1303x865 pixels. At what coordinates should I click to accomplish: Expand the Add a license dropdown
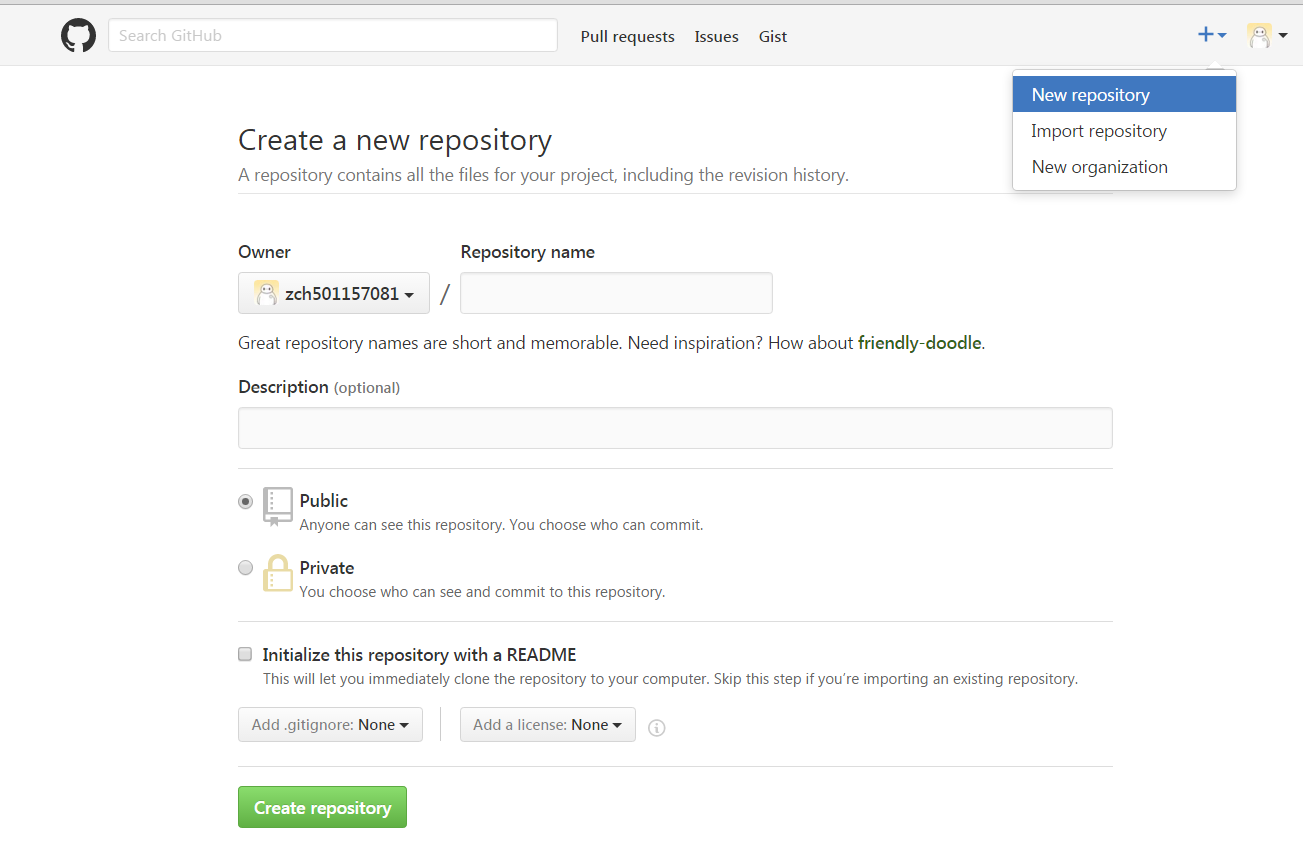click(x=548, y=724)
